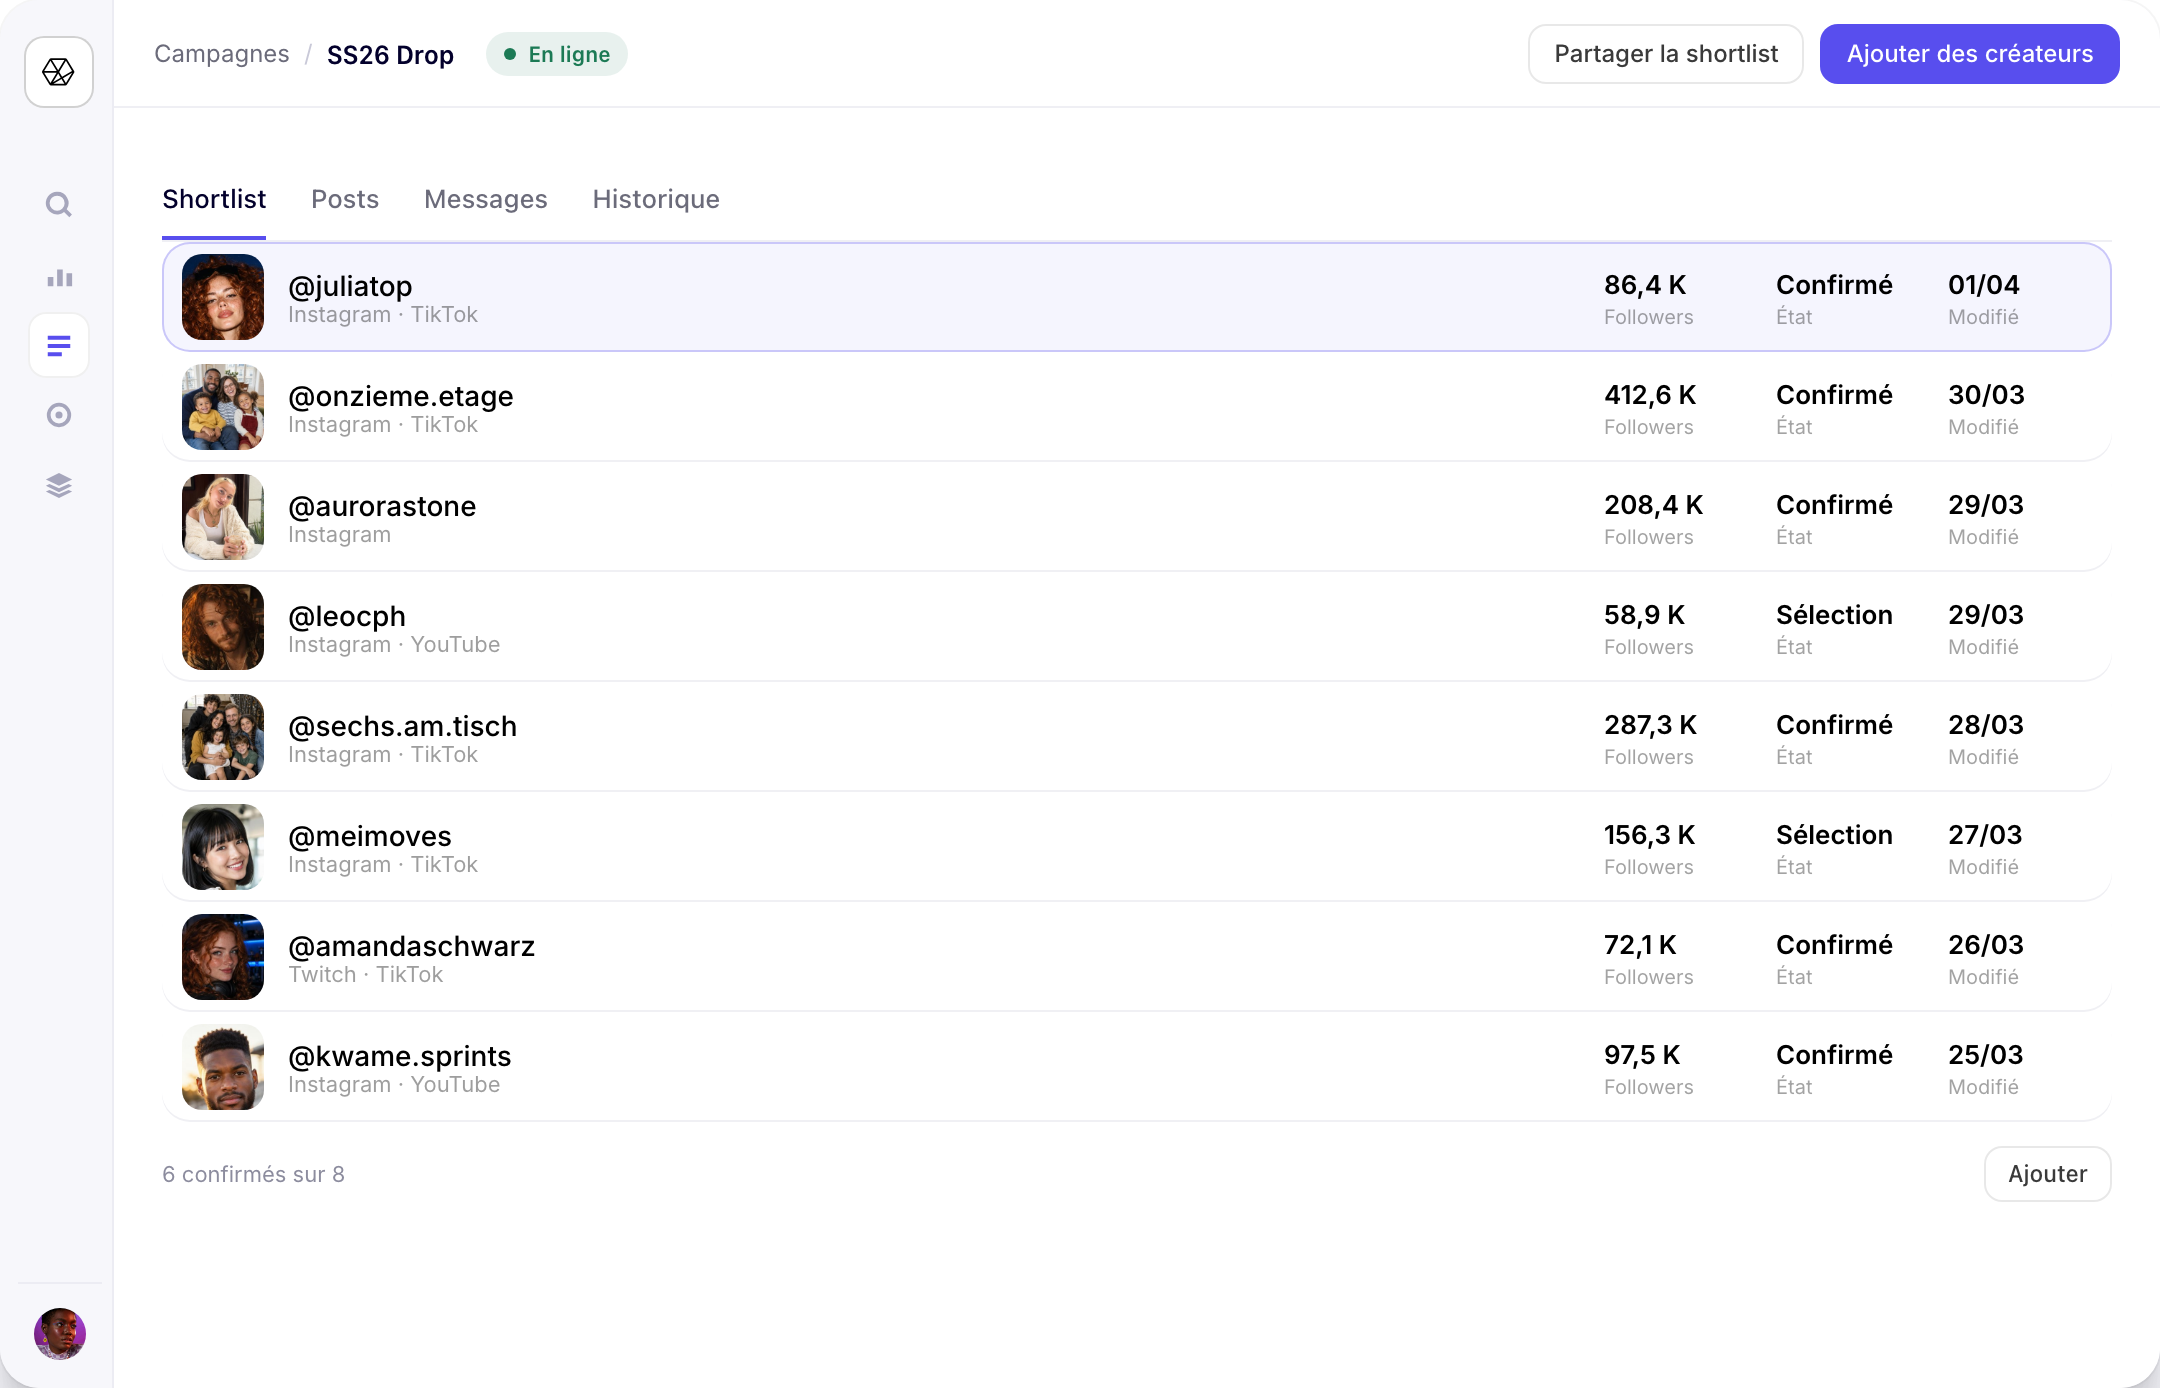The image size is (2160, 1388).
Task: Click Ajouter des créateurs button
Action: point(1970,54)
